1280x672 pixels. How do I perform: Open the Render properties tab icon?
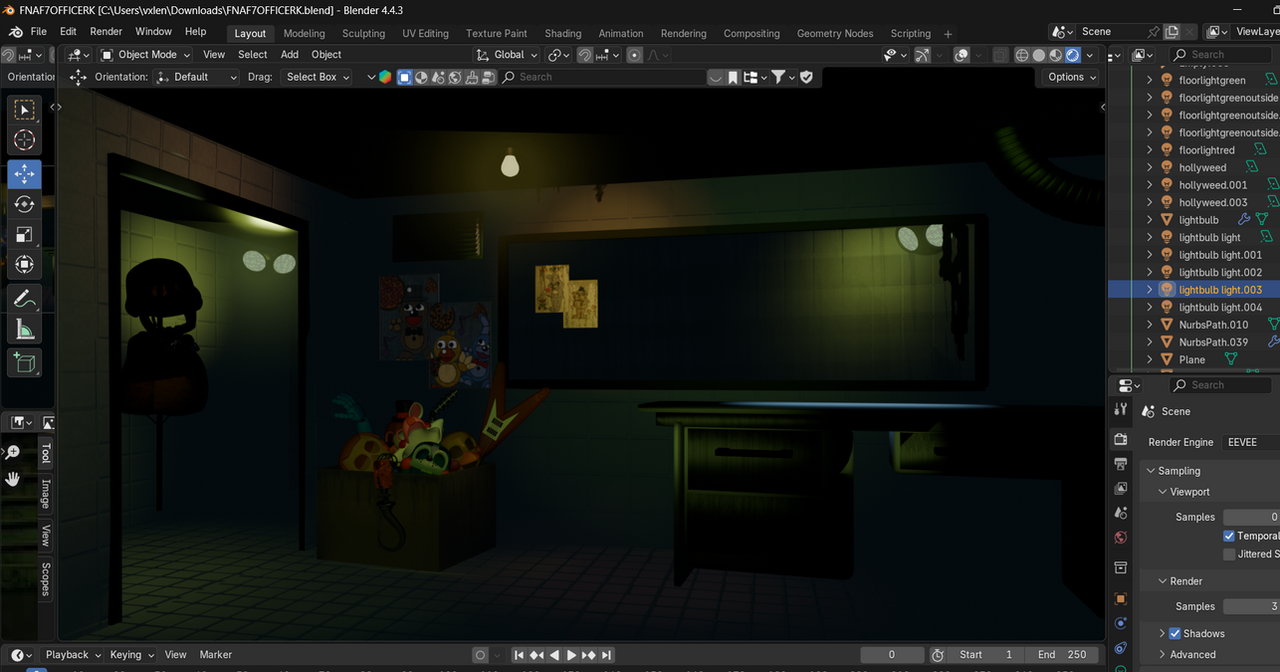pos(1121,440)
